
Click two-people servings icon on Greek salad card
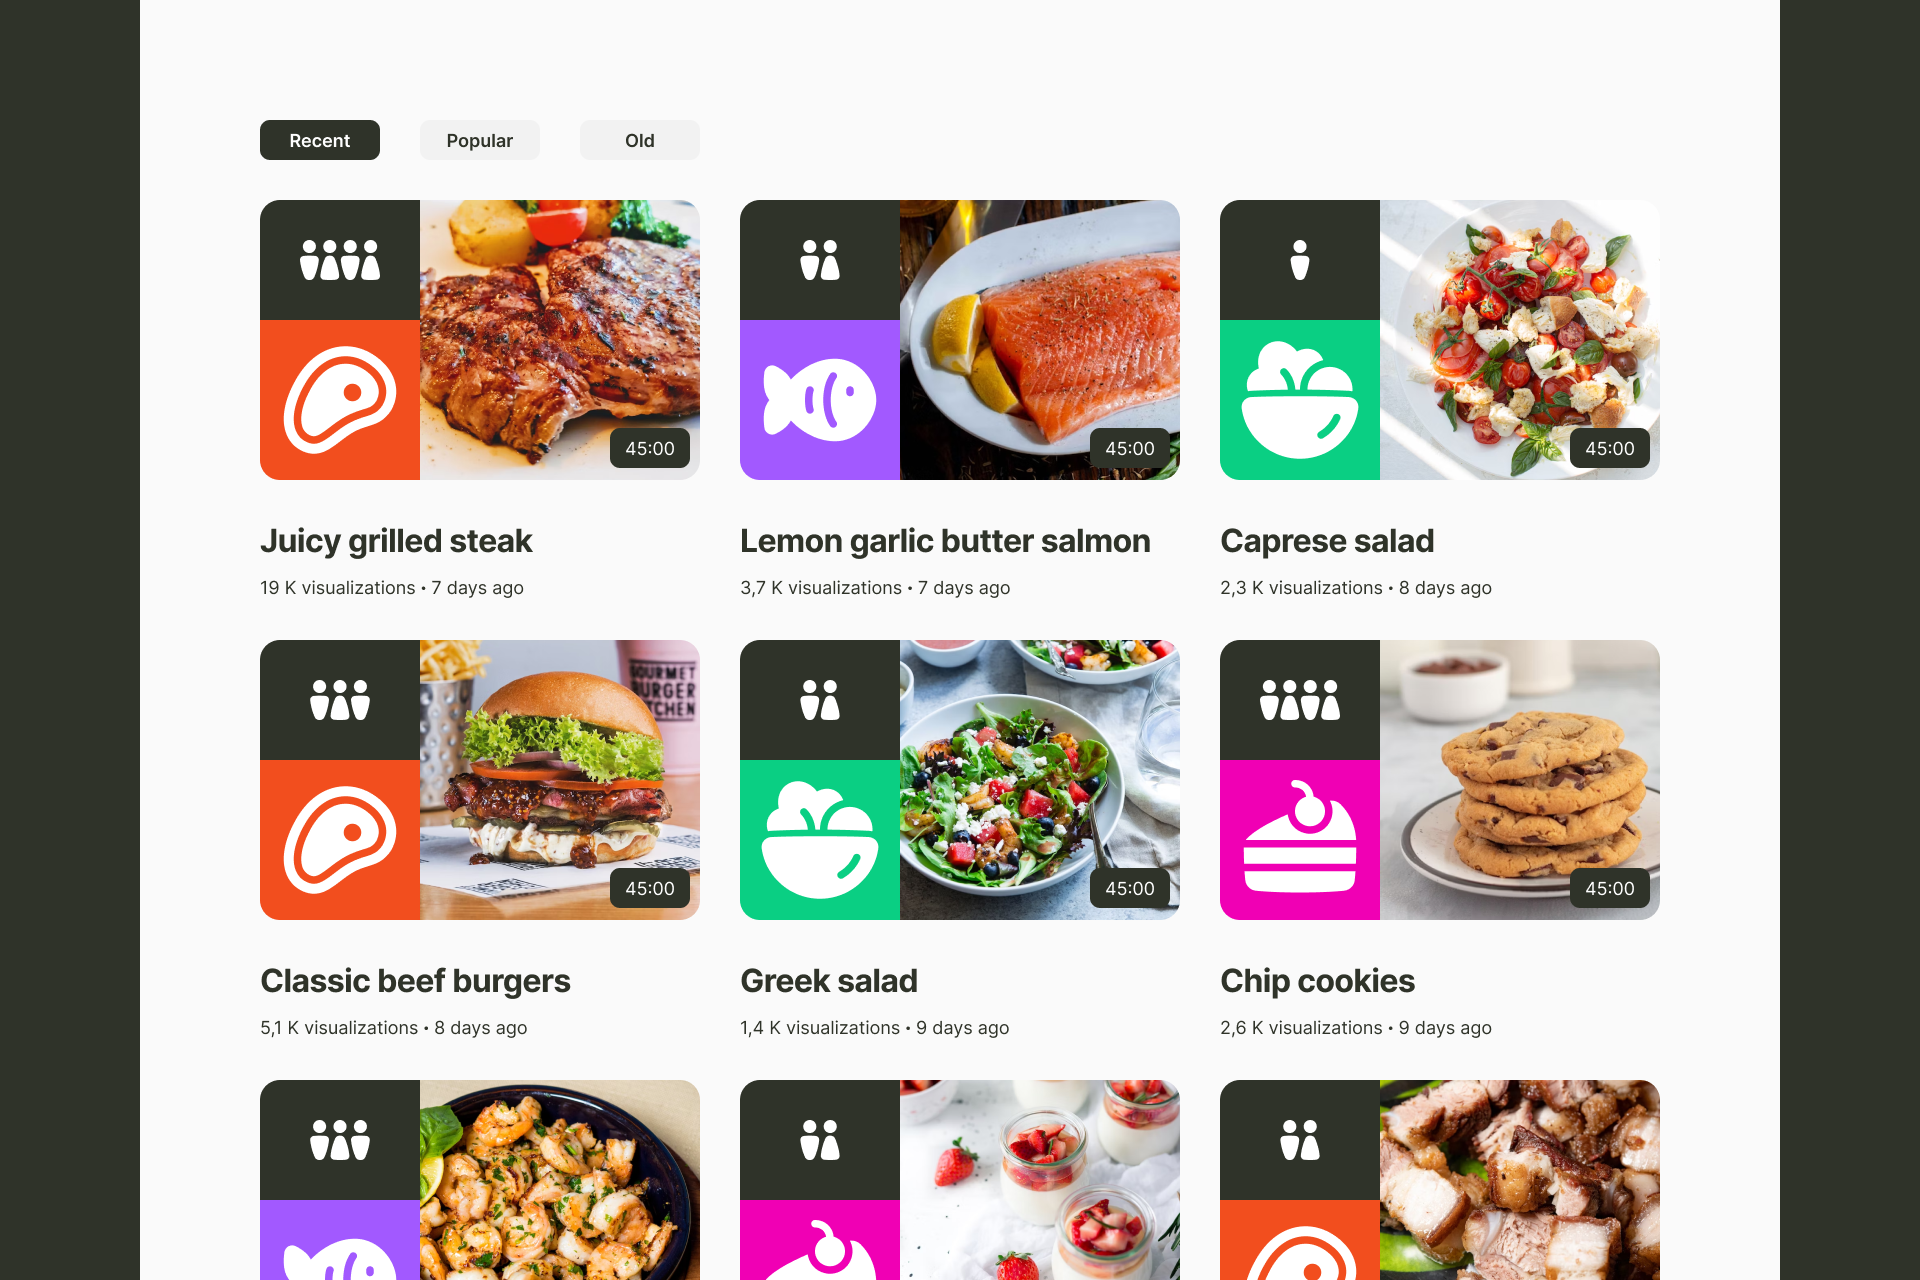click(820, 700)
